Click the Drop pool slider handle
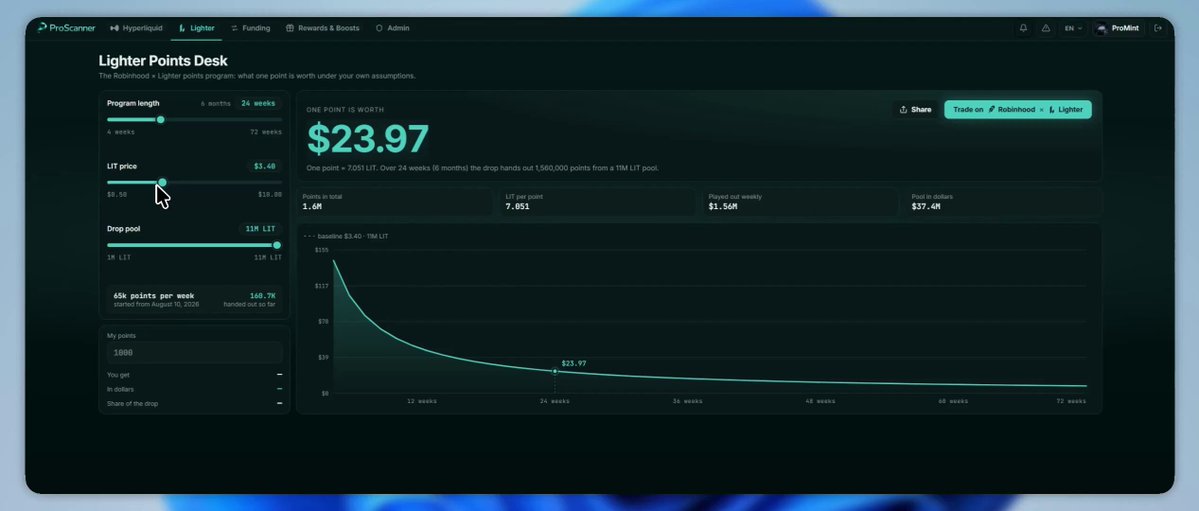The height and width of the screenshot is (511, 1199). (x=277, y=245)
